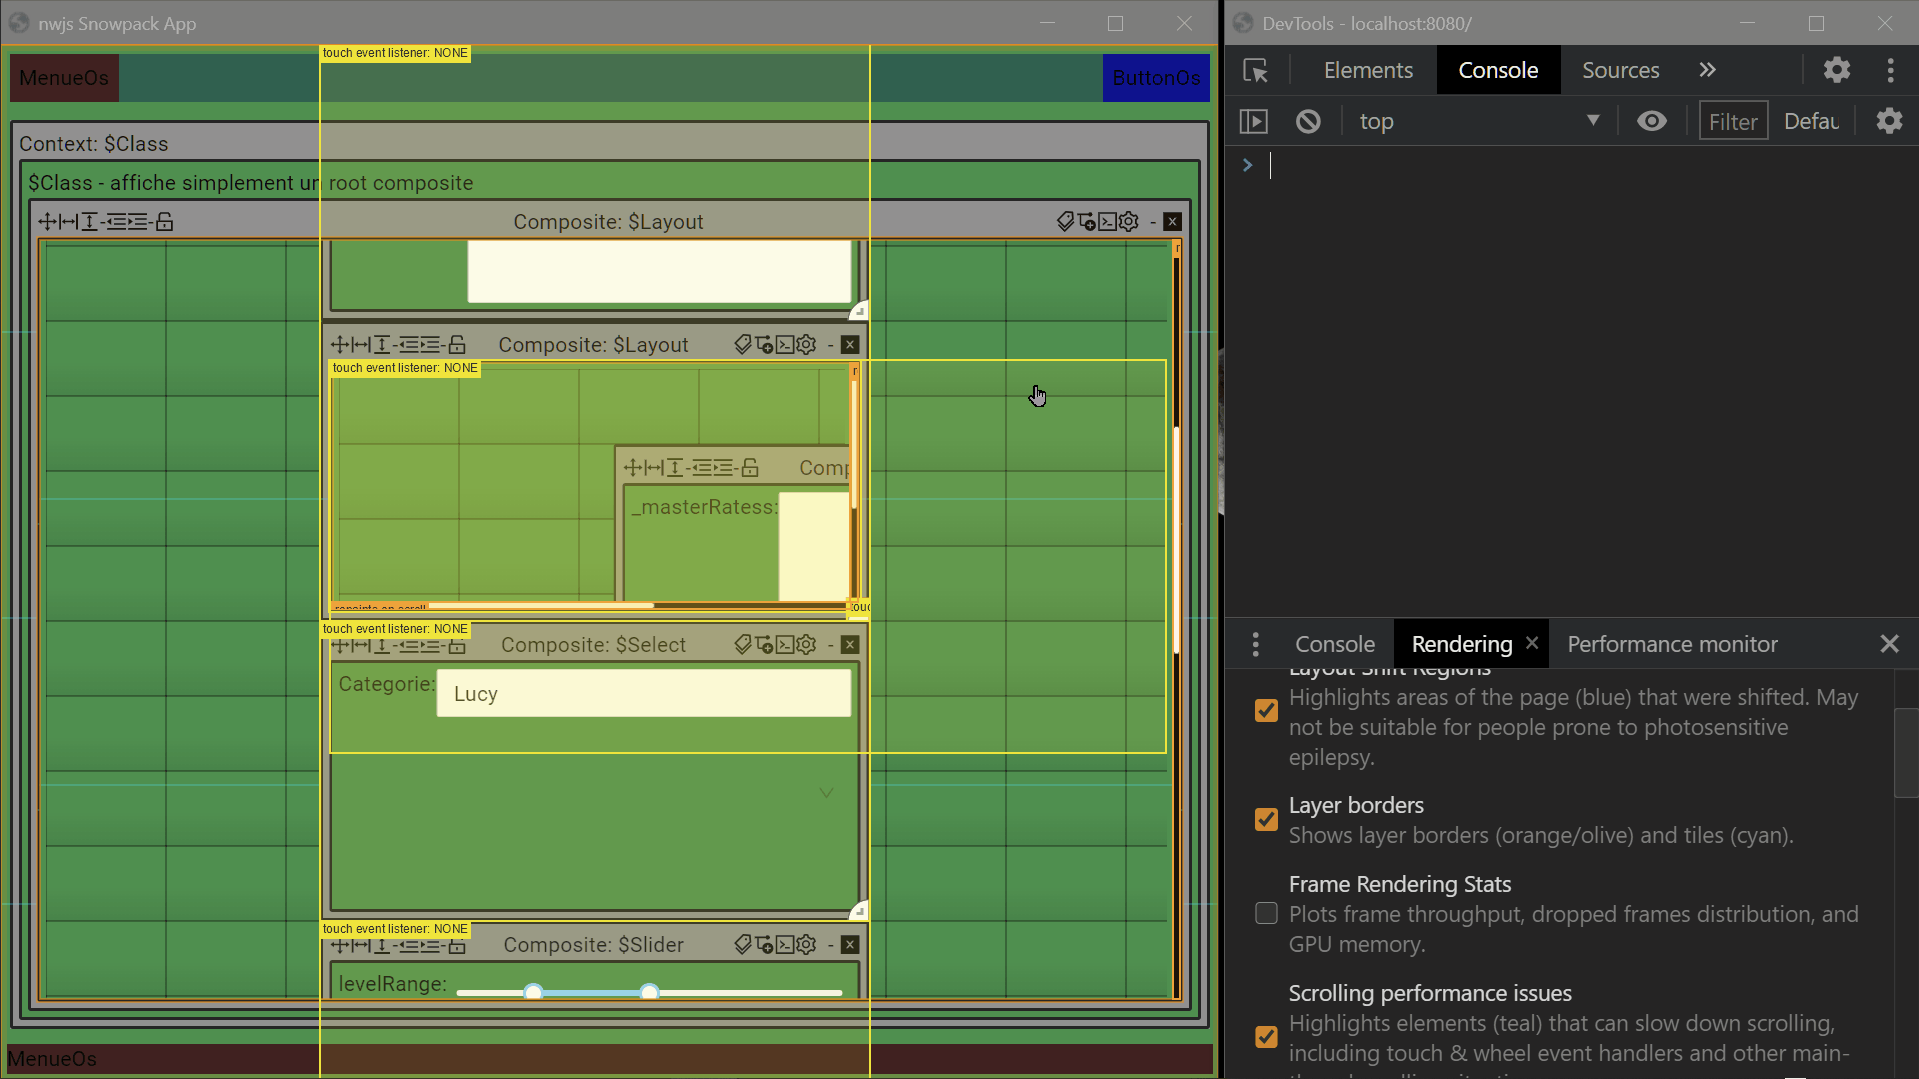Open the top context dropdown in console
This screenshot has height=1079, width=1919.
coord(1478,121)
